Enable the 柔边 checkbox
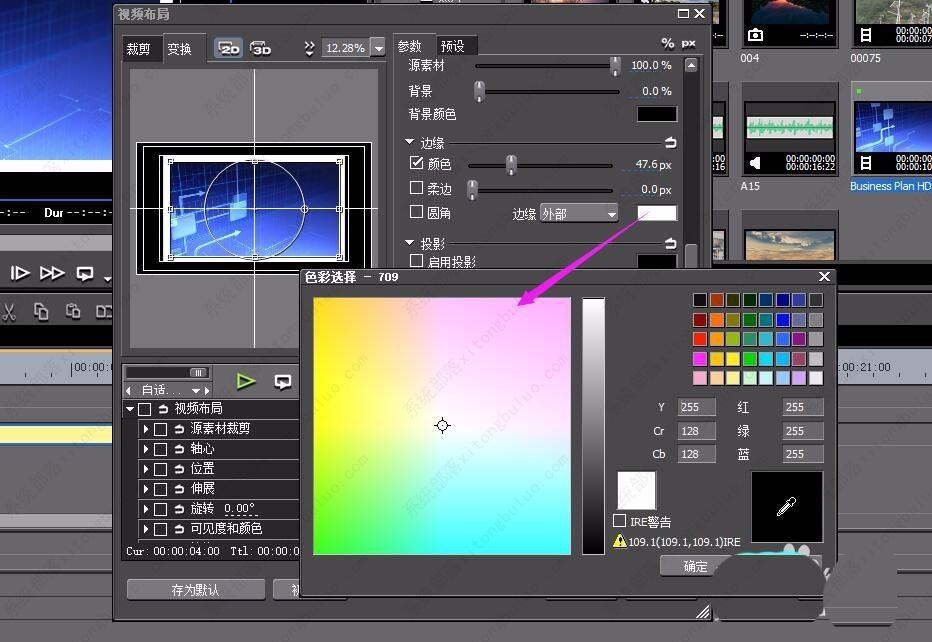This screenshot has height=642, width=932. point(417,188)
